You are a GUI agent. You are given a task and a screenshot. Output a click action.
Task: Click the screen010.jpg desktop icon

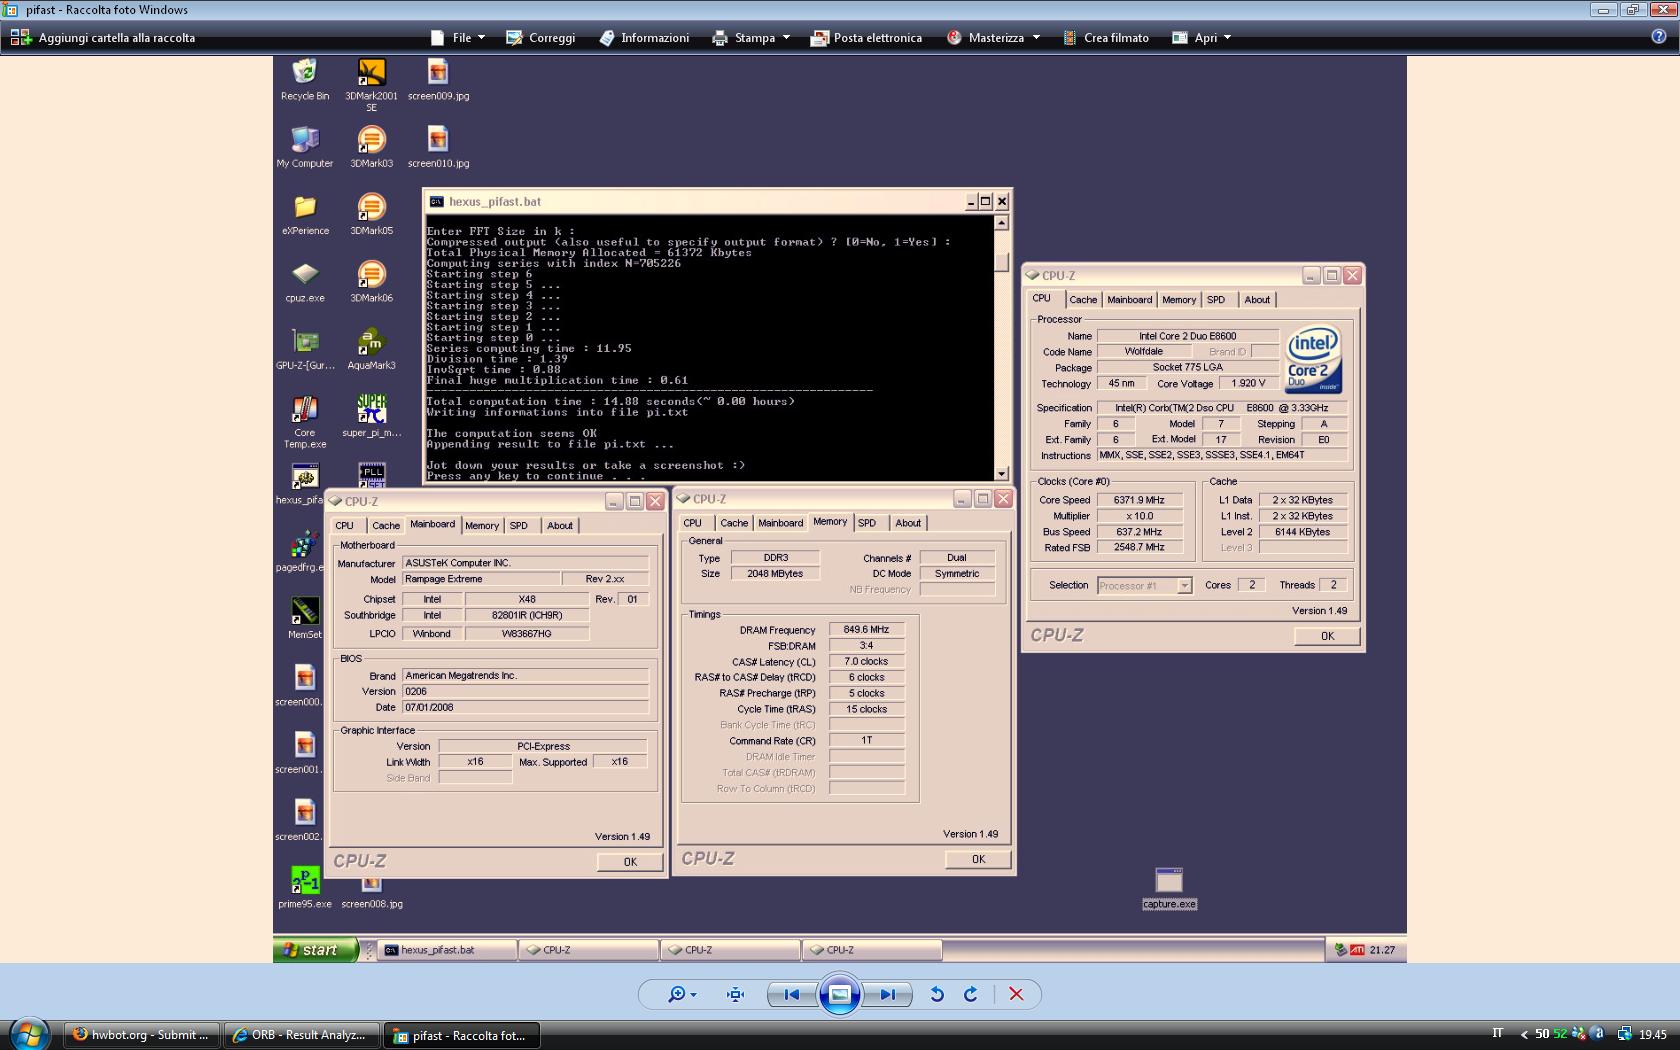(438, 147)
